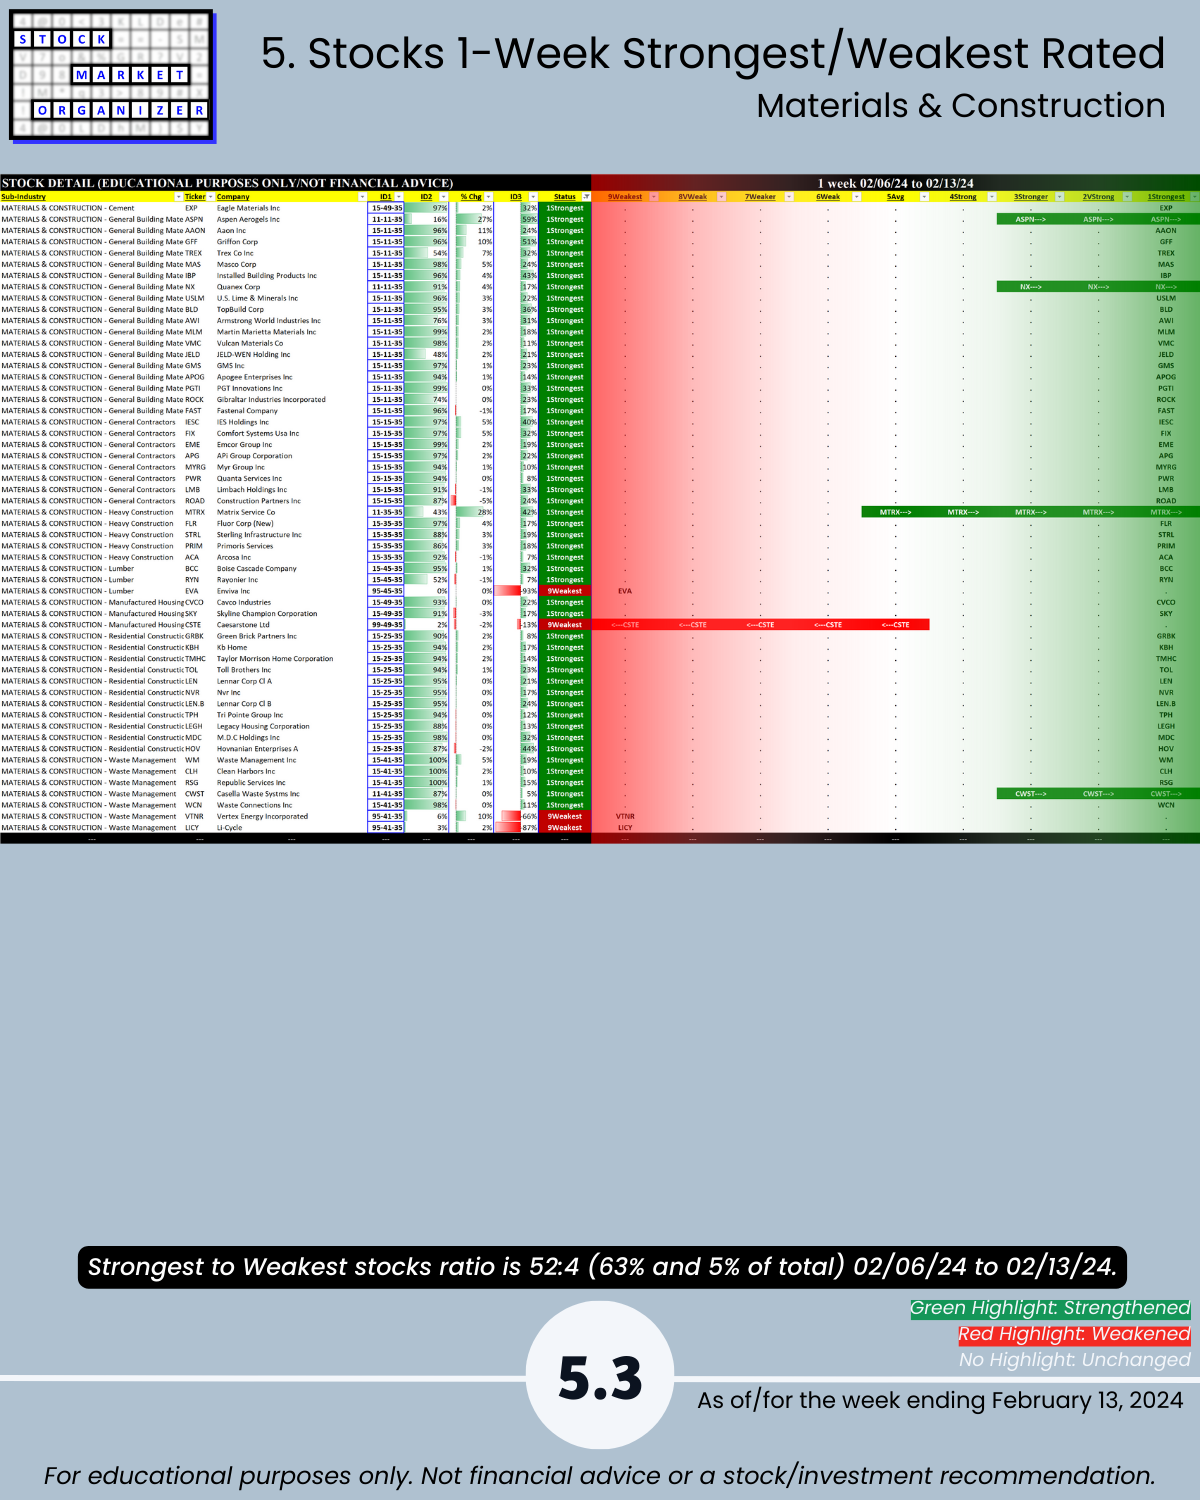This screenshot has height=1500, width=1200.
Task: Click the green CWST---> cell under 3Stronger
Action: coord(1031,794)
